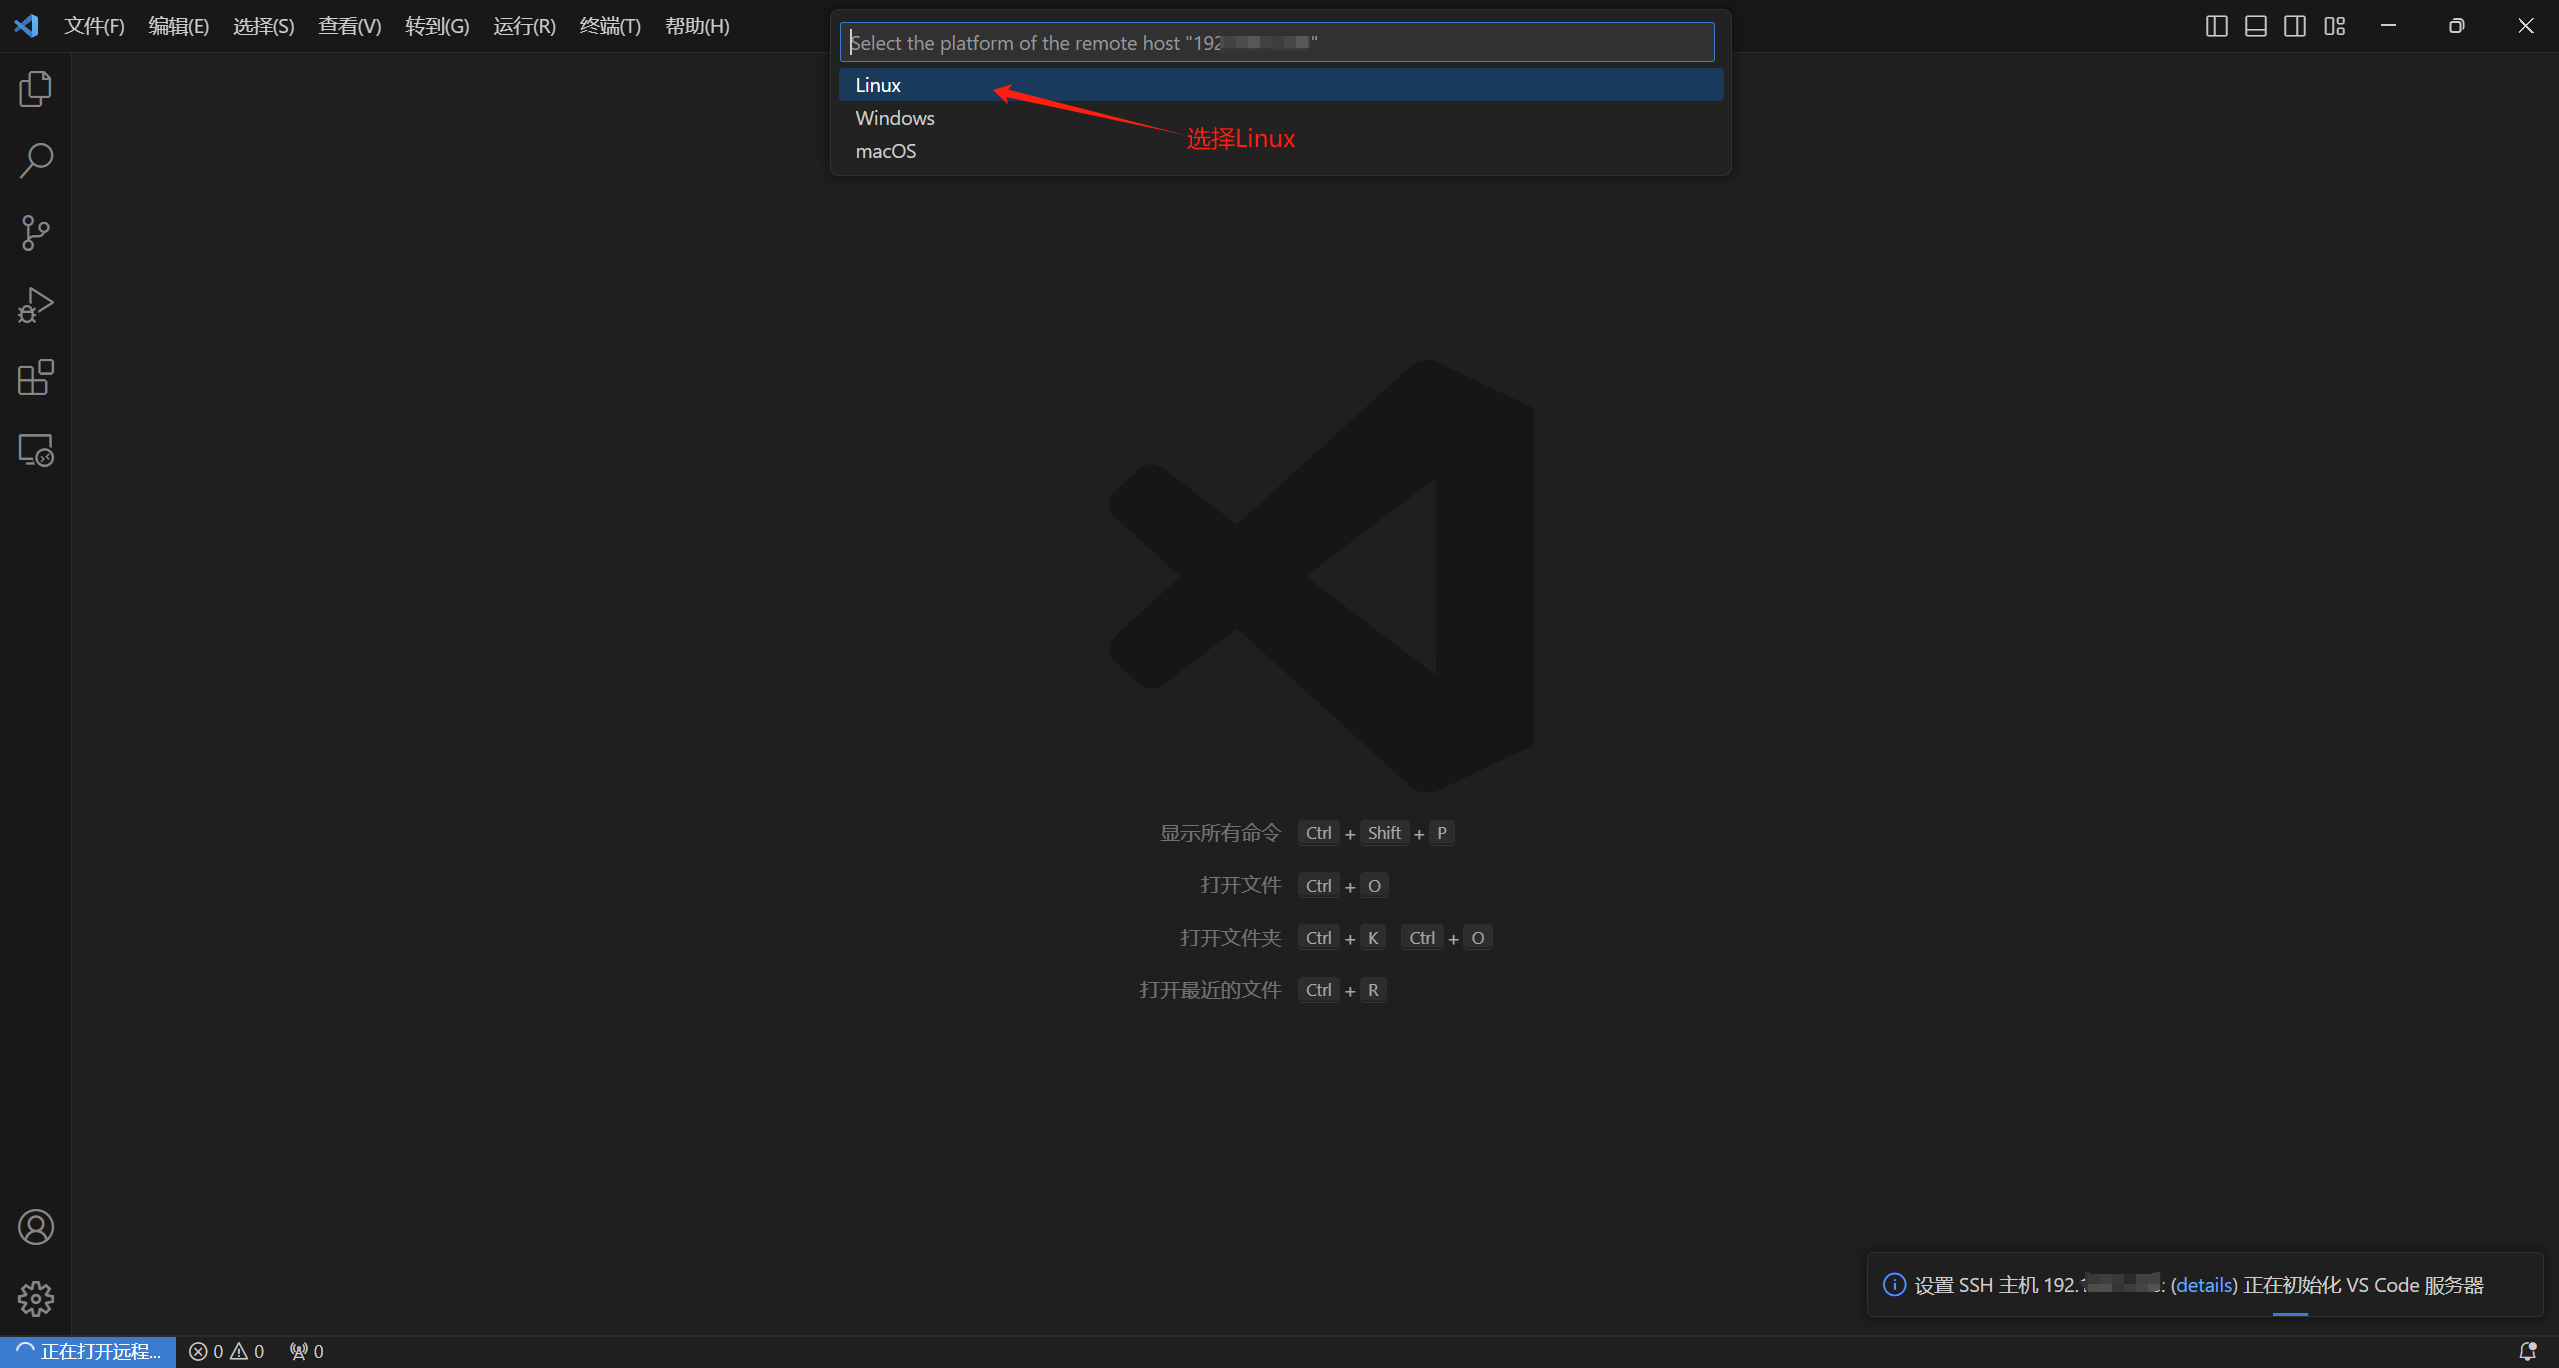
Task: Open the Manage gear icon
Action: [35, 1299]
